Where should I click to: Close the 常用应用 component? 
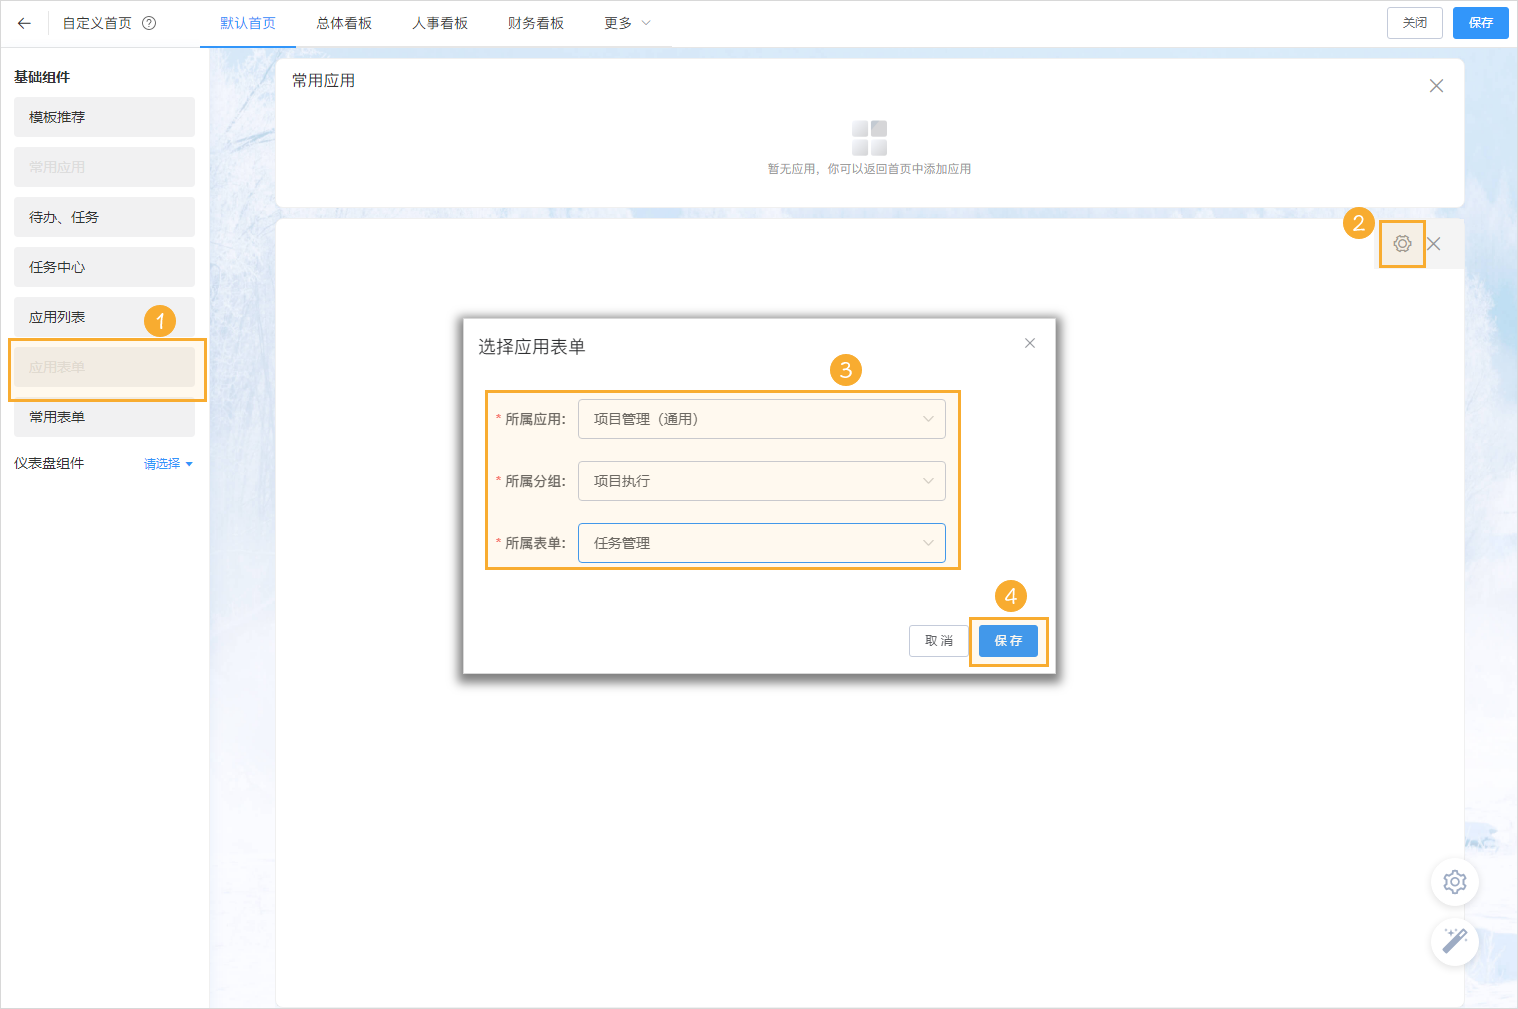click(x=1436, y=86)
